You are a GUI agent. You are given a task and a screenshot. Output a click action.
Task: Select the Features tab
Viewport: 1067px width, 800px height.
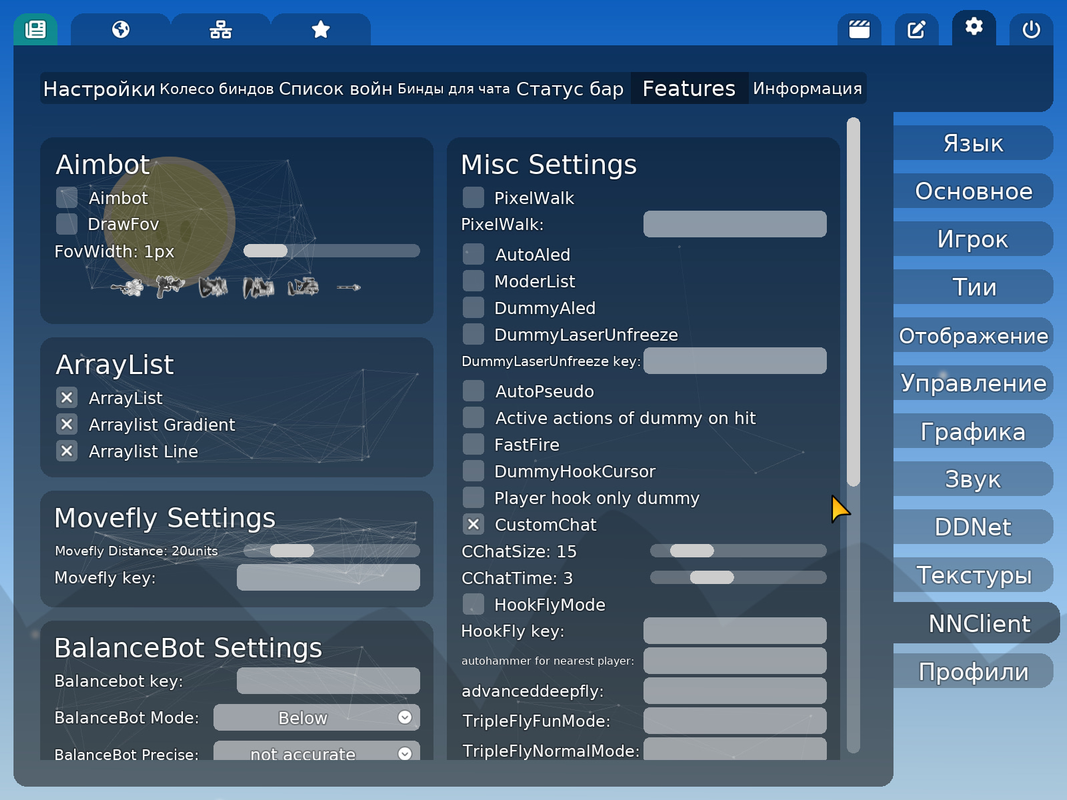click(689, 88)
